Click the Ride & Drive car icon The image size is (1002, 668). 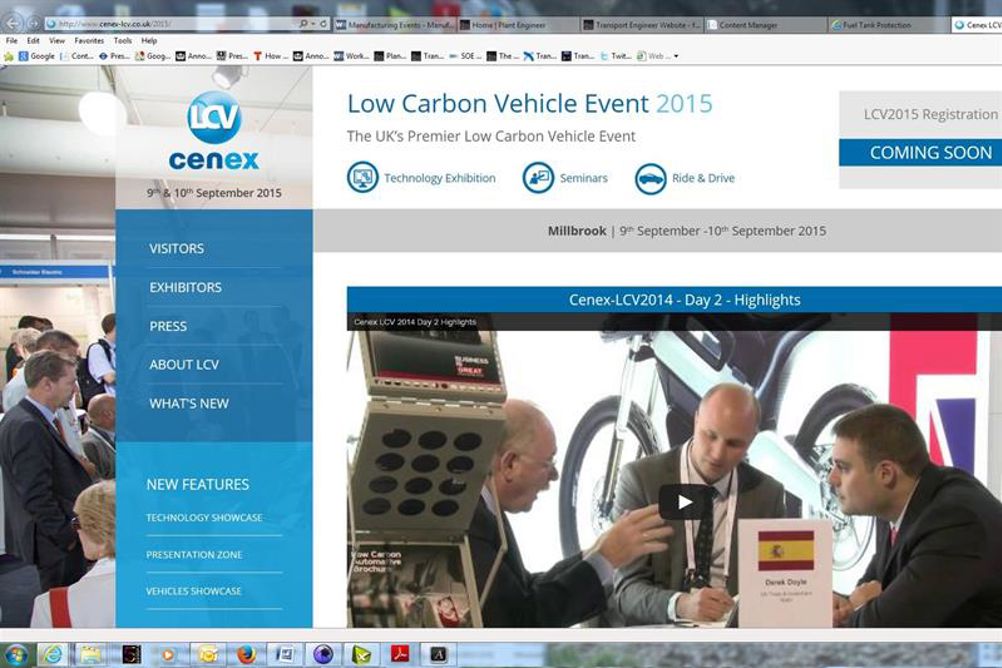click(651, 178)
